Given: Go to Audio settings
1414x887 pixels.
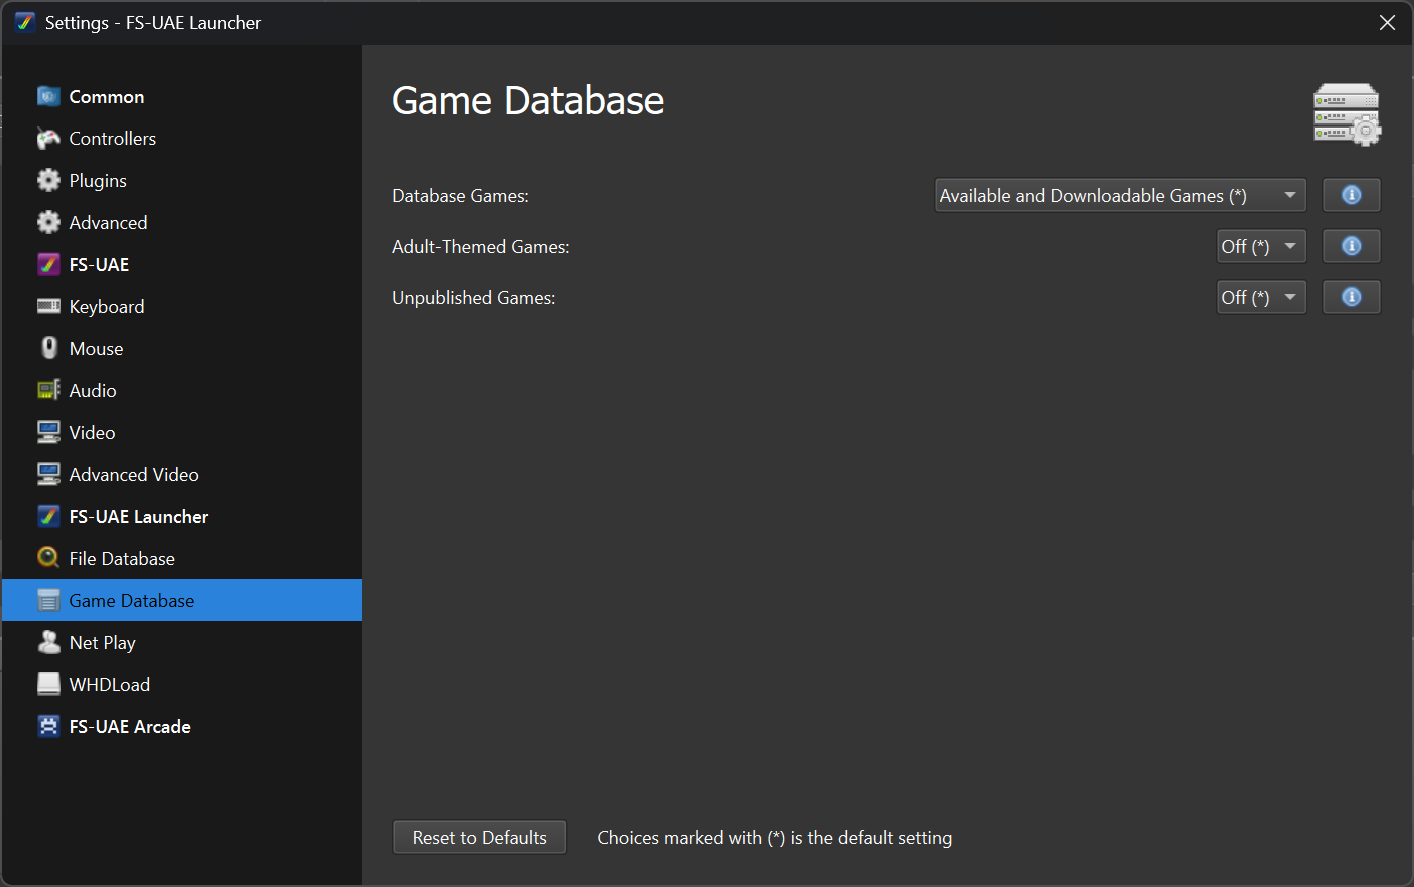Looking at the screenshot, I should (x=182, y=390).
